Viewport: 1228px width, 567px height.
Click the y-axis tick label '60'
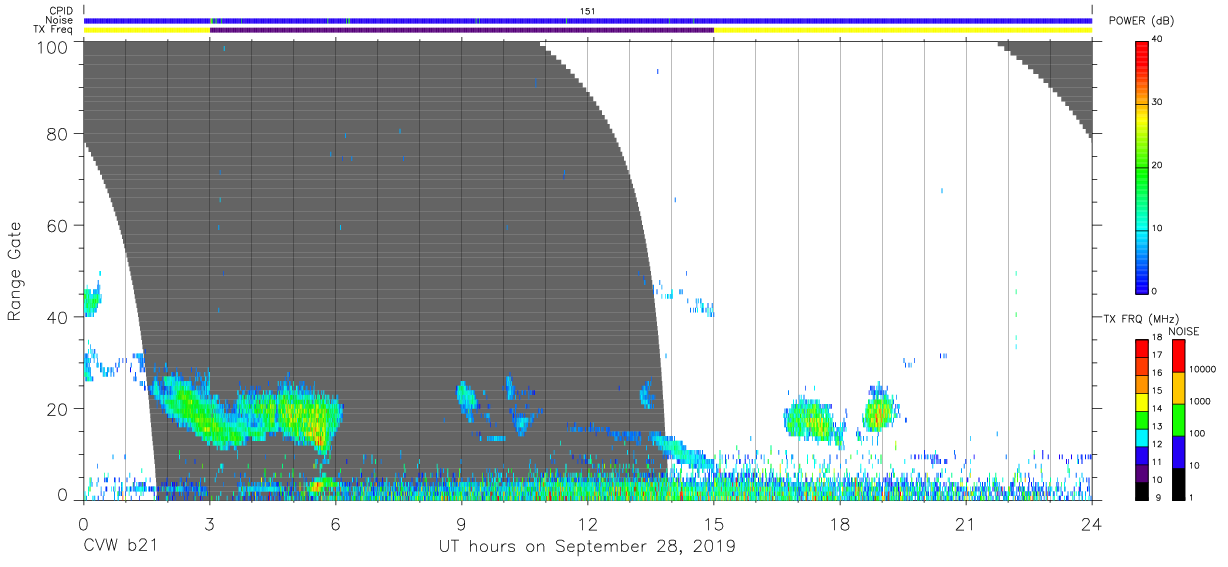click(59, 225)
